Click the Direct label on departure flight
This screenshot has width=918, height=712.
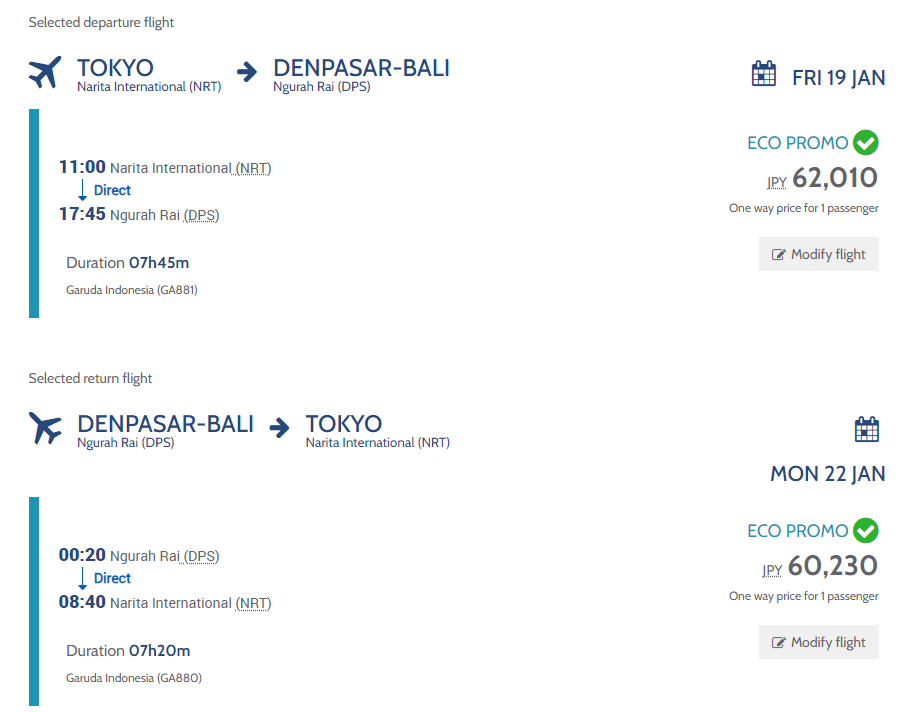coord(112,190)
